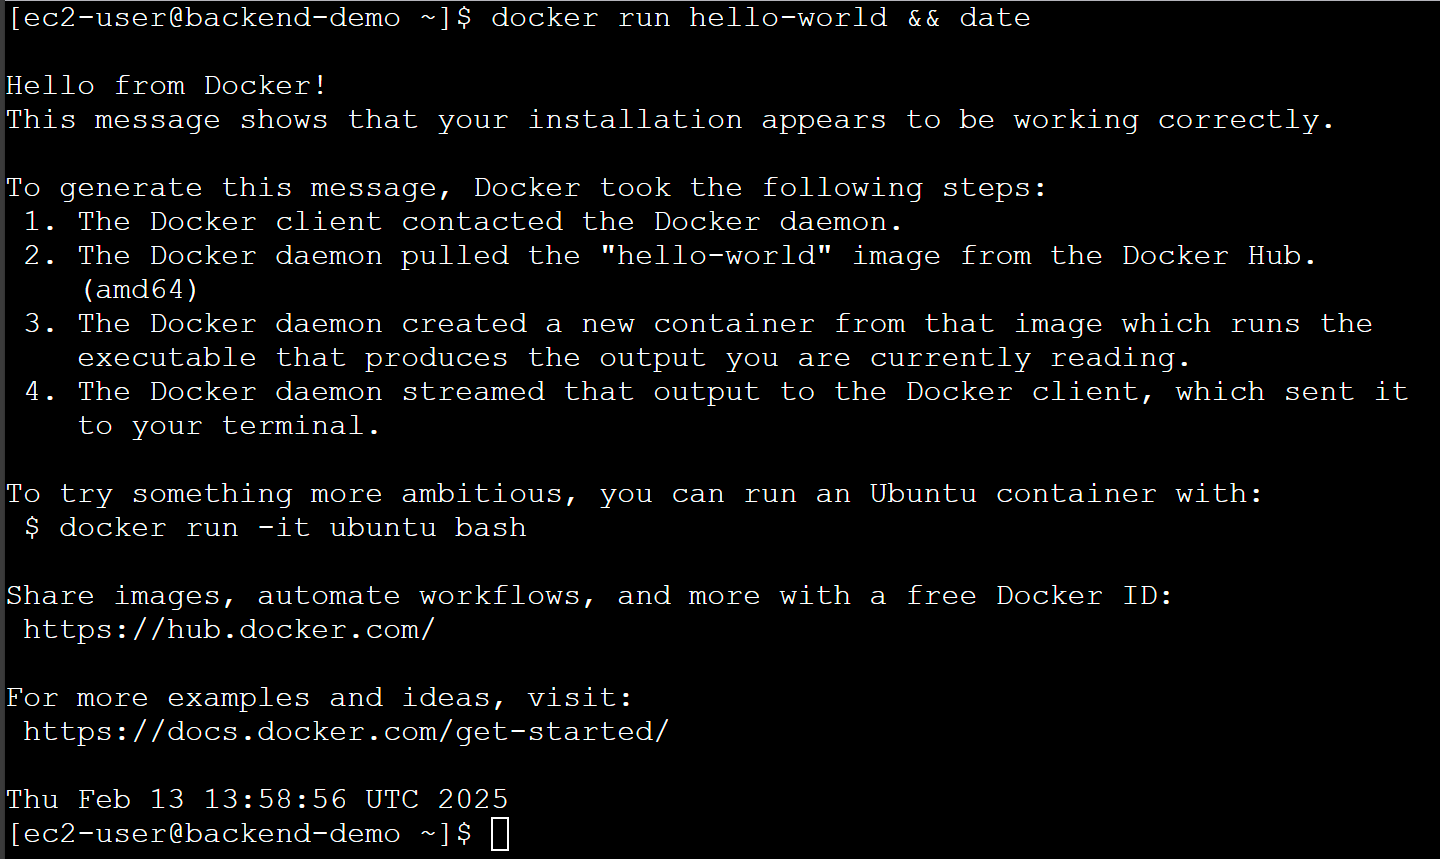Click the date output 'Thu Feb 13 13:58:56 UTC 2025'
The width and height of the screenshot is (1440, 859).
click(x=257, y=800)
